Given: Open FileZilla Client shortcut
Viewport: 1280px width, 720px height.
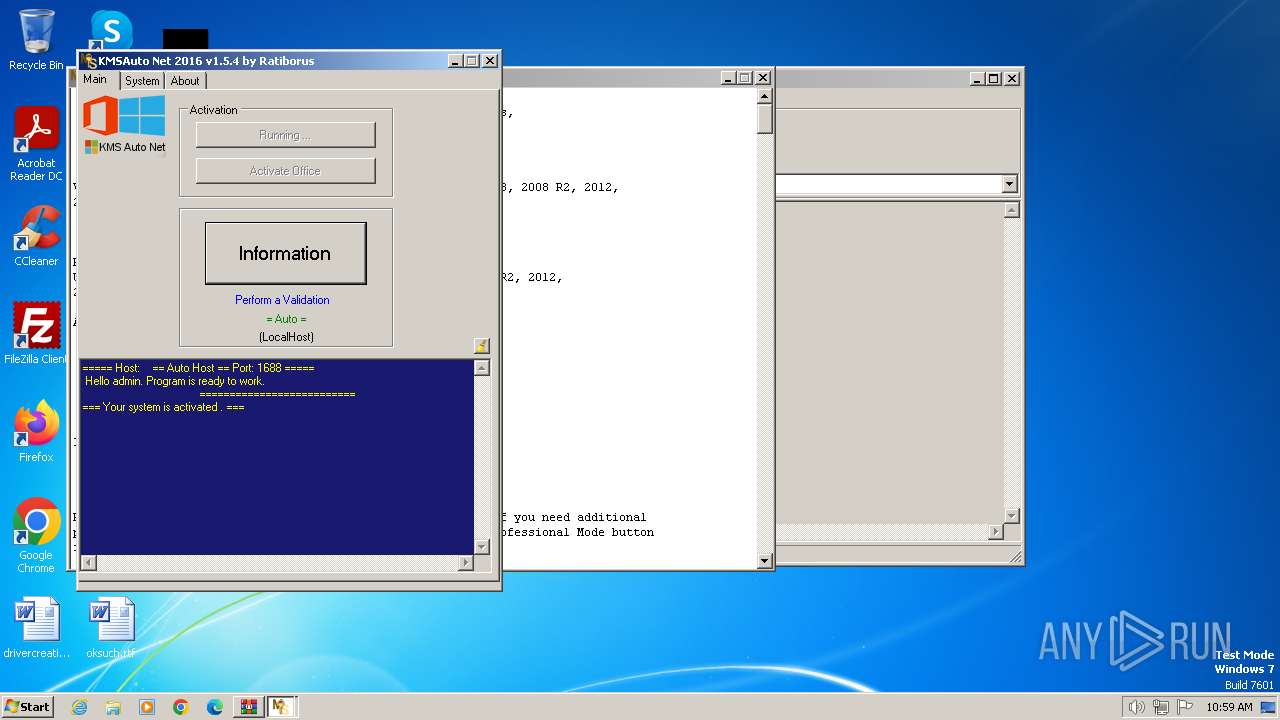Looking at the screenshot, I should point(36,334).
